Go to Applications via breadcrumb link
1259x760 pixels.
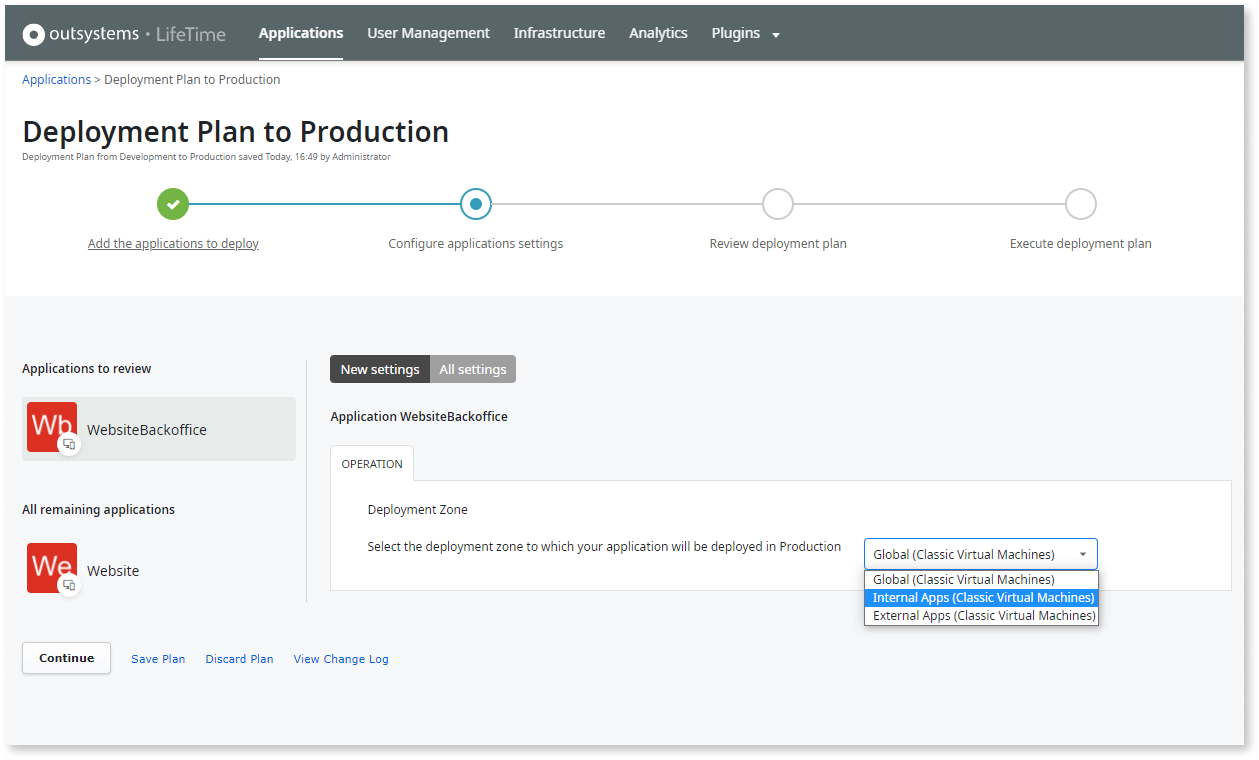(56, 80)
